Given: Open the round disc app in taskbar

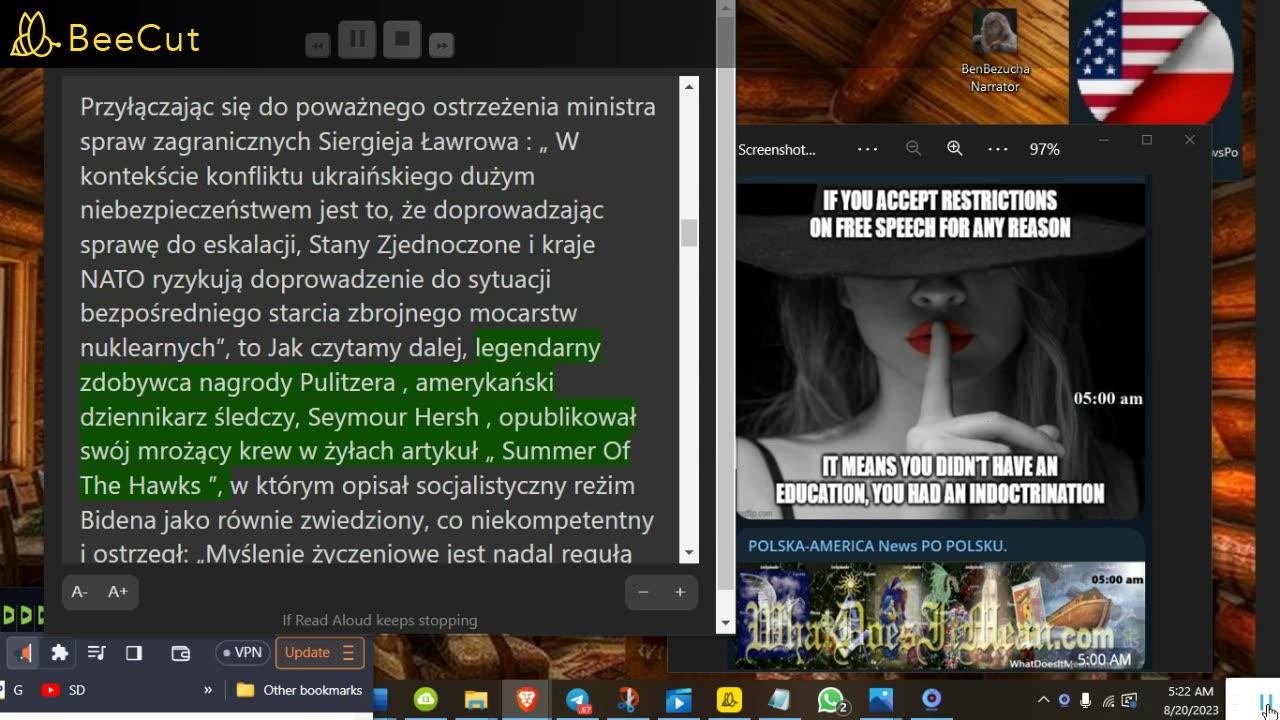Looking at the screenshot, I should pyautogui.click(x=931, y=699).
